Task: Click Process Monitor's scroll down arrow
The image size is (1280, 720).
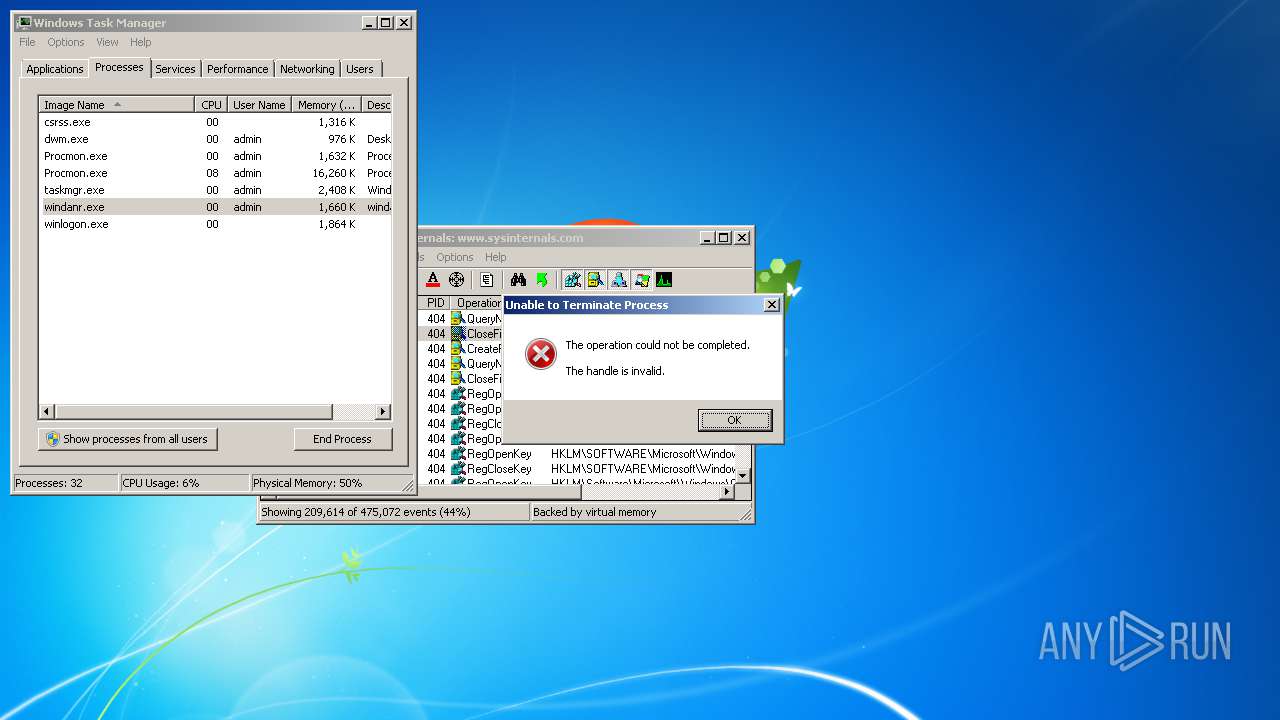Action: 743,476
